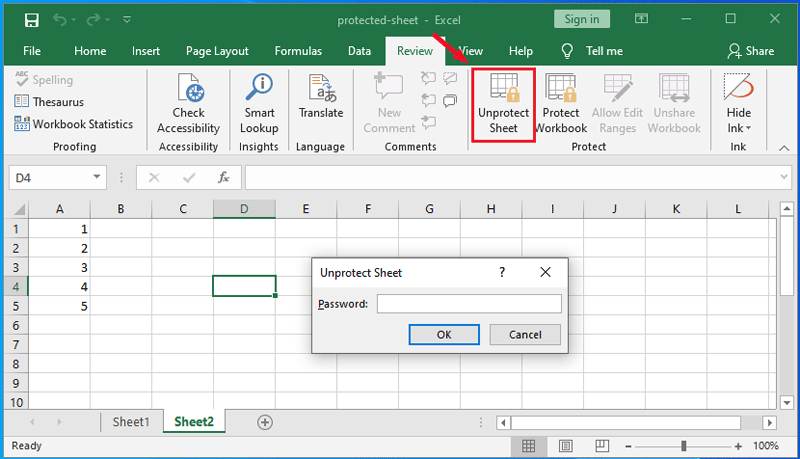Screen dimensions: 800x459
Task: Open Customize Quick Access Toolbar dropdown
Action: pyautogui.click(x=127, y=19)
